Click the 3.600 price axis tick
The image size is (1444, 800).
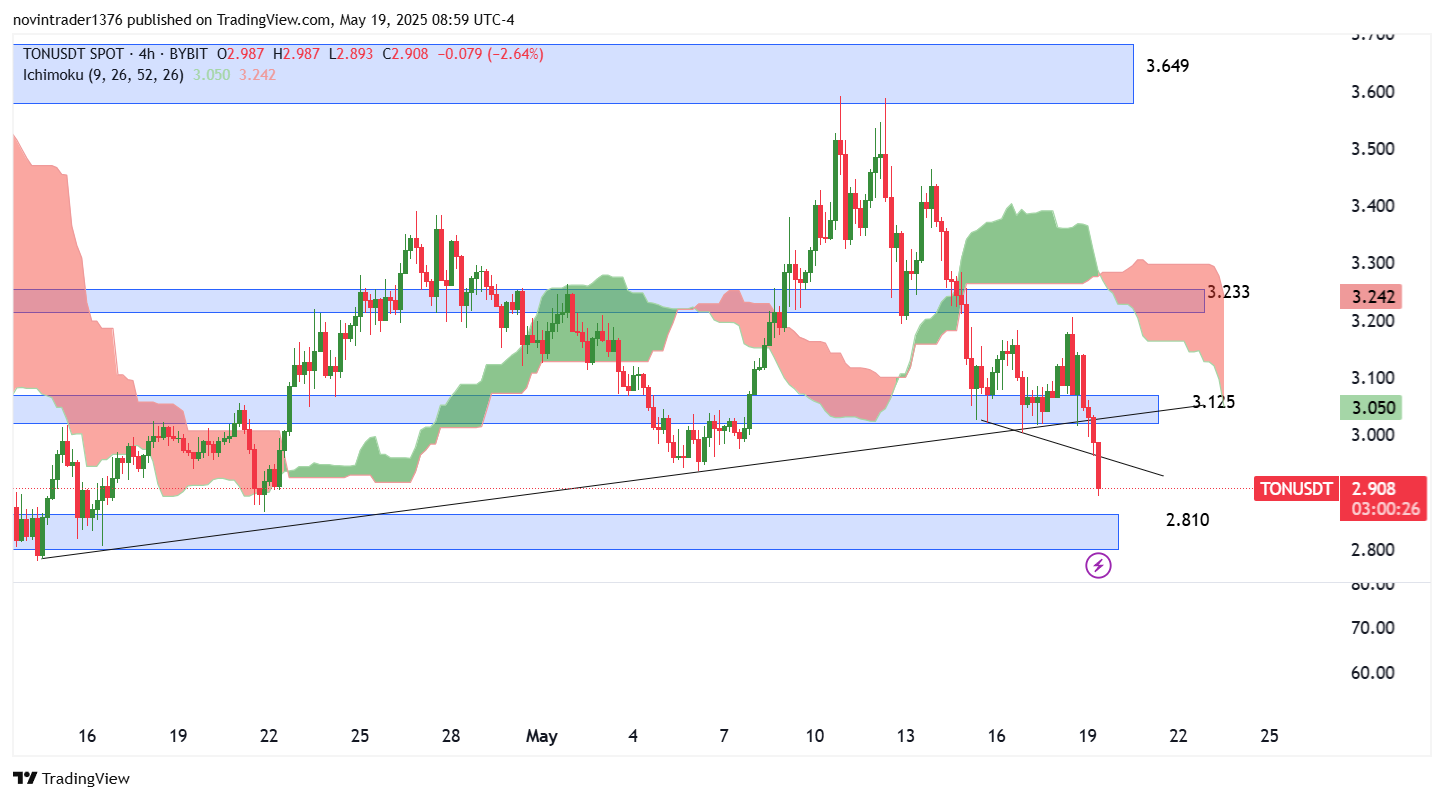point(1371,92)
